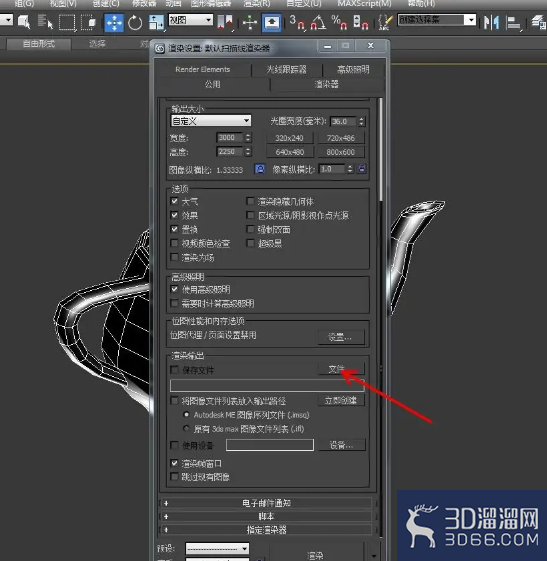Enable the 渲染隐藏几何体 checkbox
547x561 pixels.
250,201
